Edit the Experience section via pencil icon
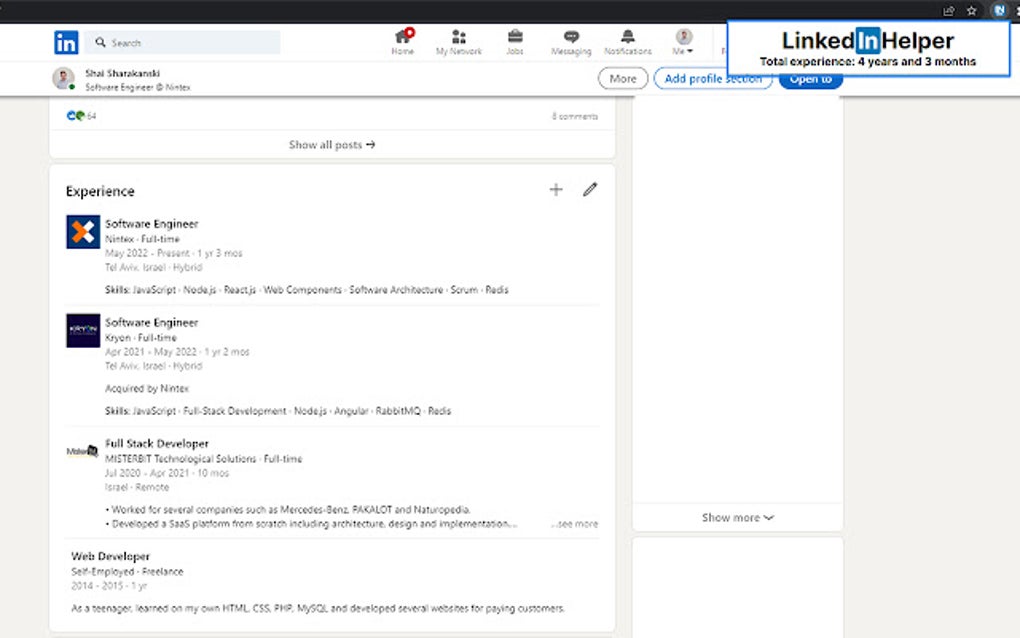 [590, 189]
